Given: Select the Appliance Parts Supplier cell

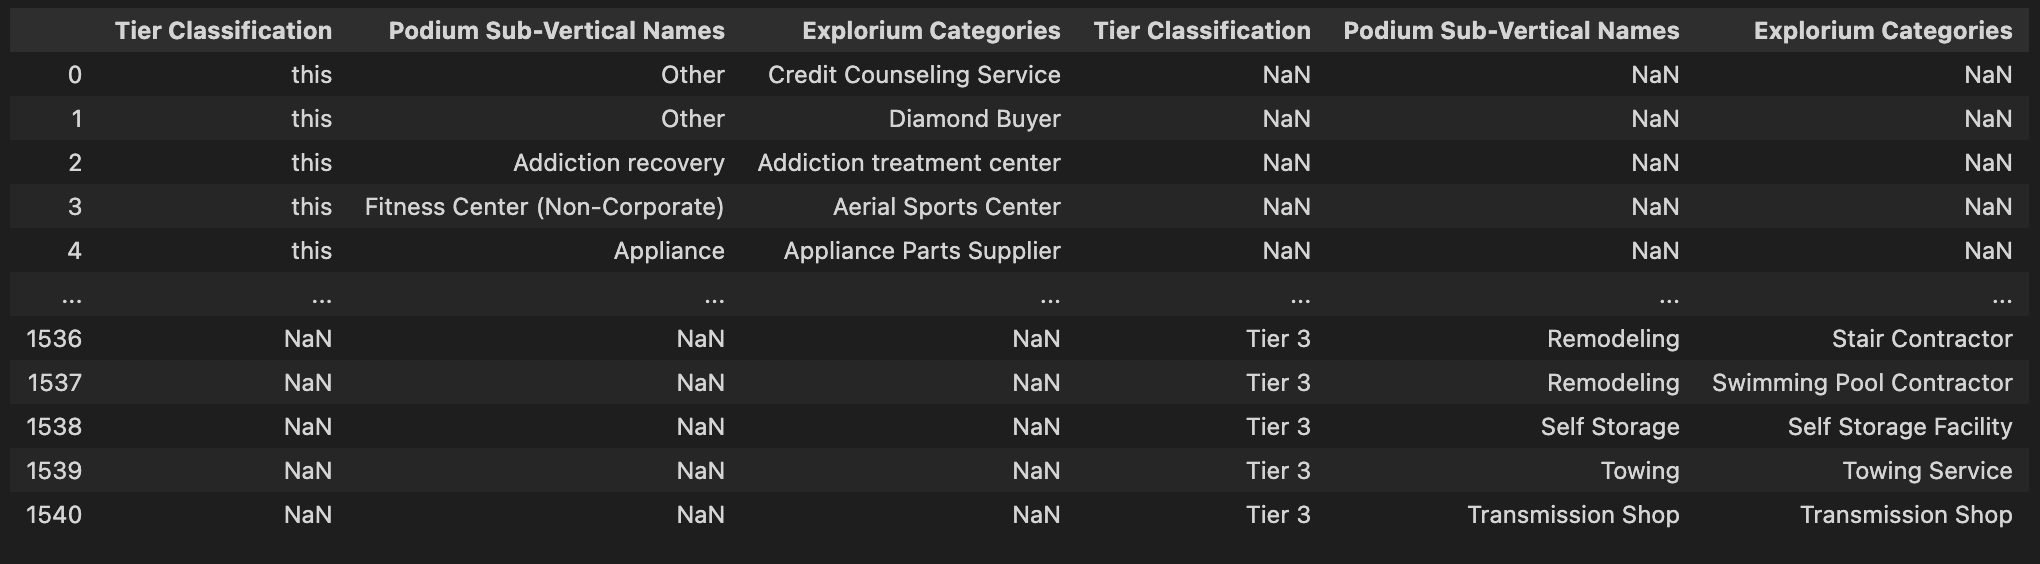Looking at the screenshot, I should (x=921, y=251).
